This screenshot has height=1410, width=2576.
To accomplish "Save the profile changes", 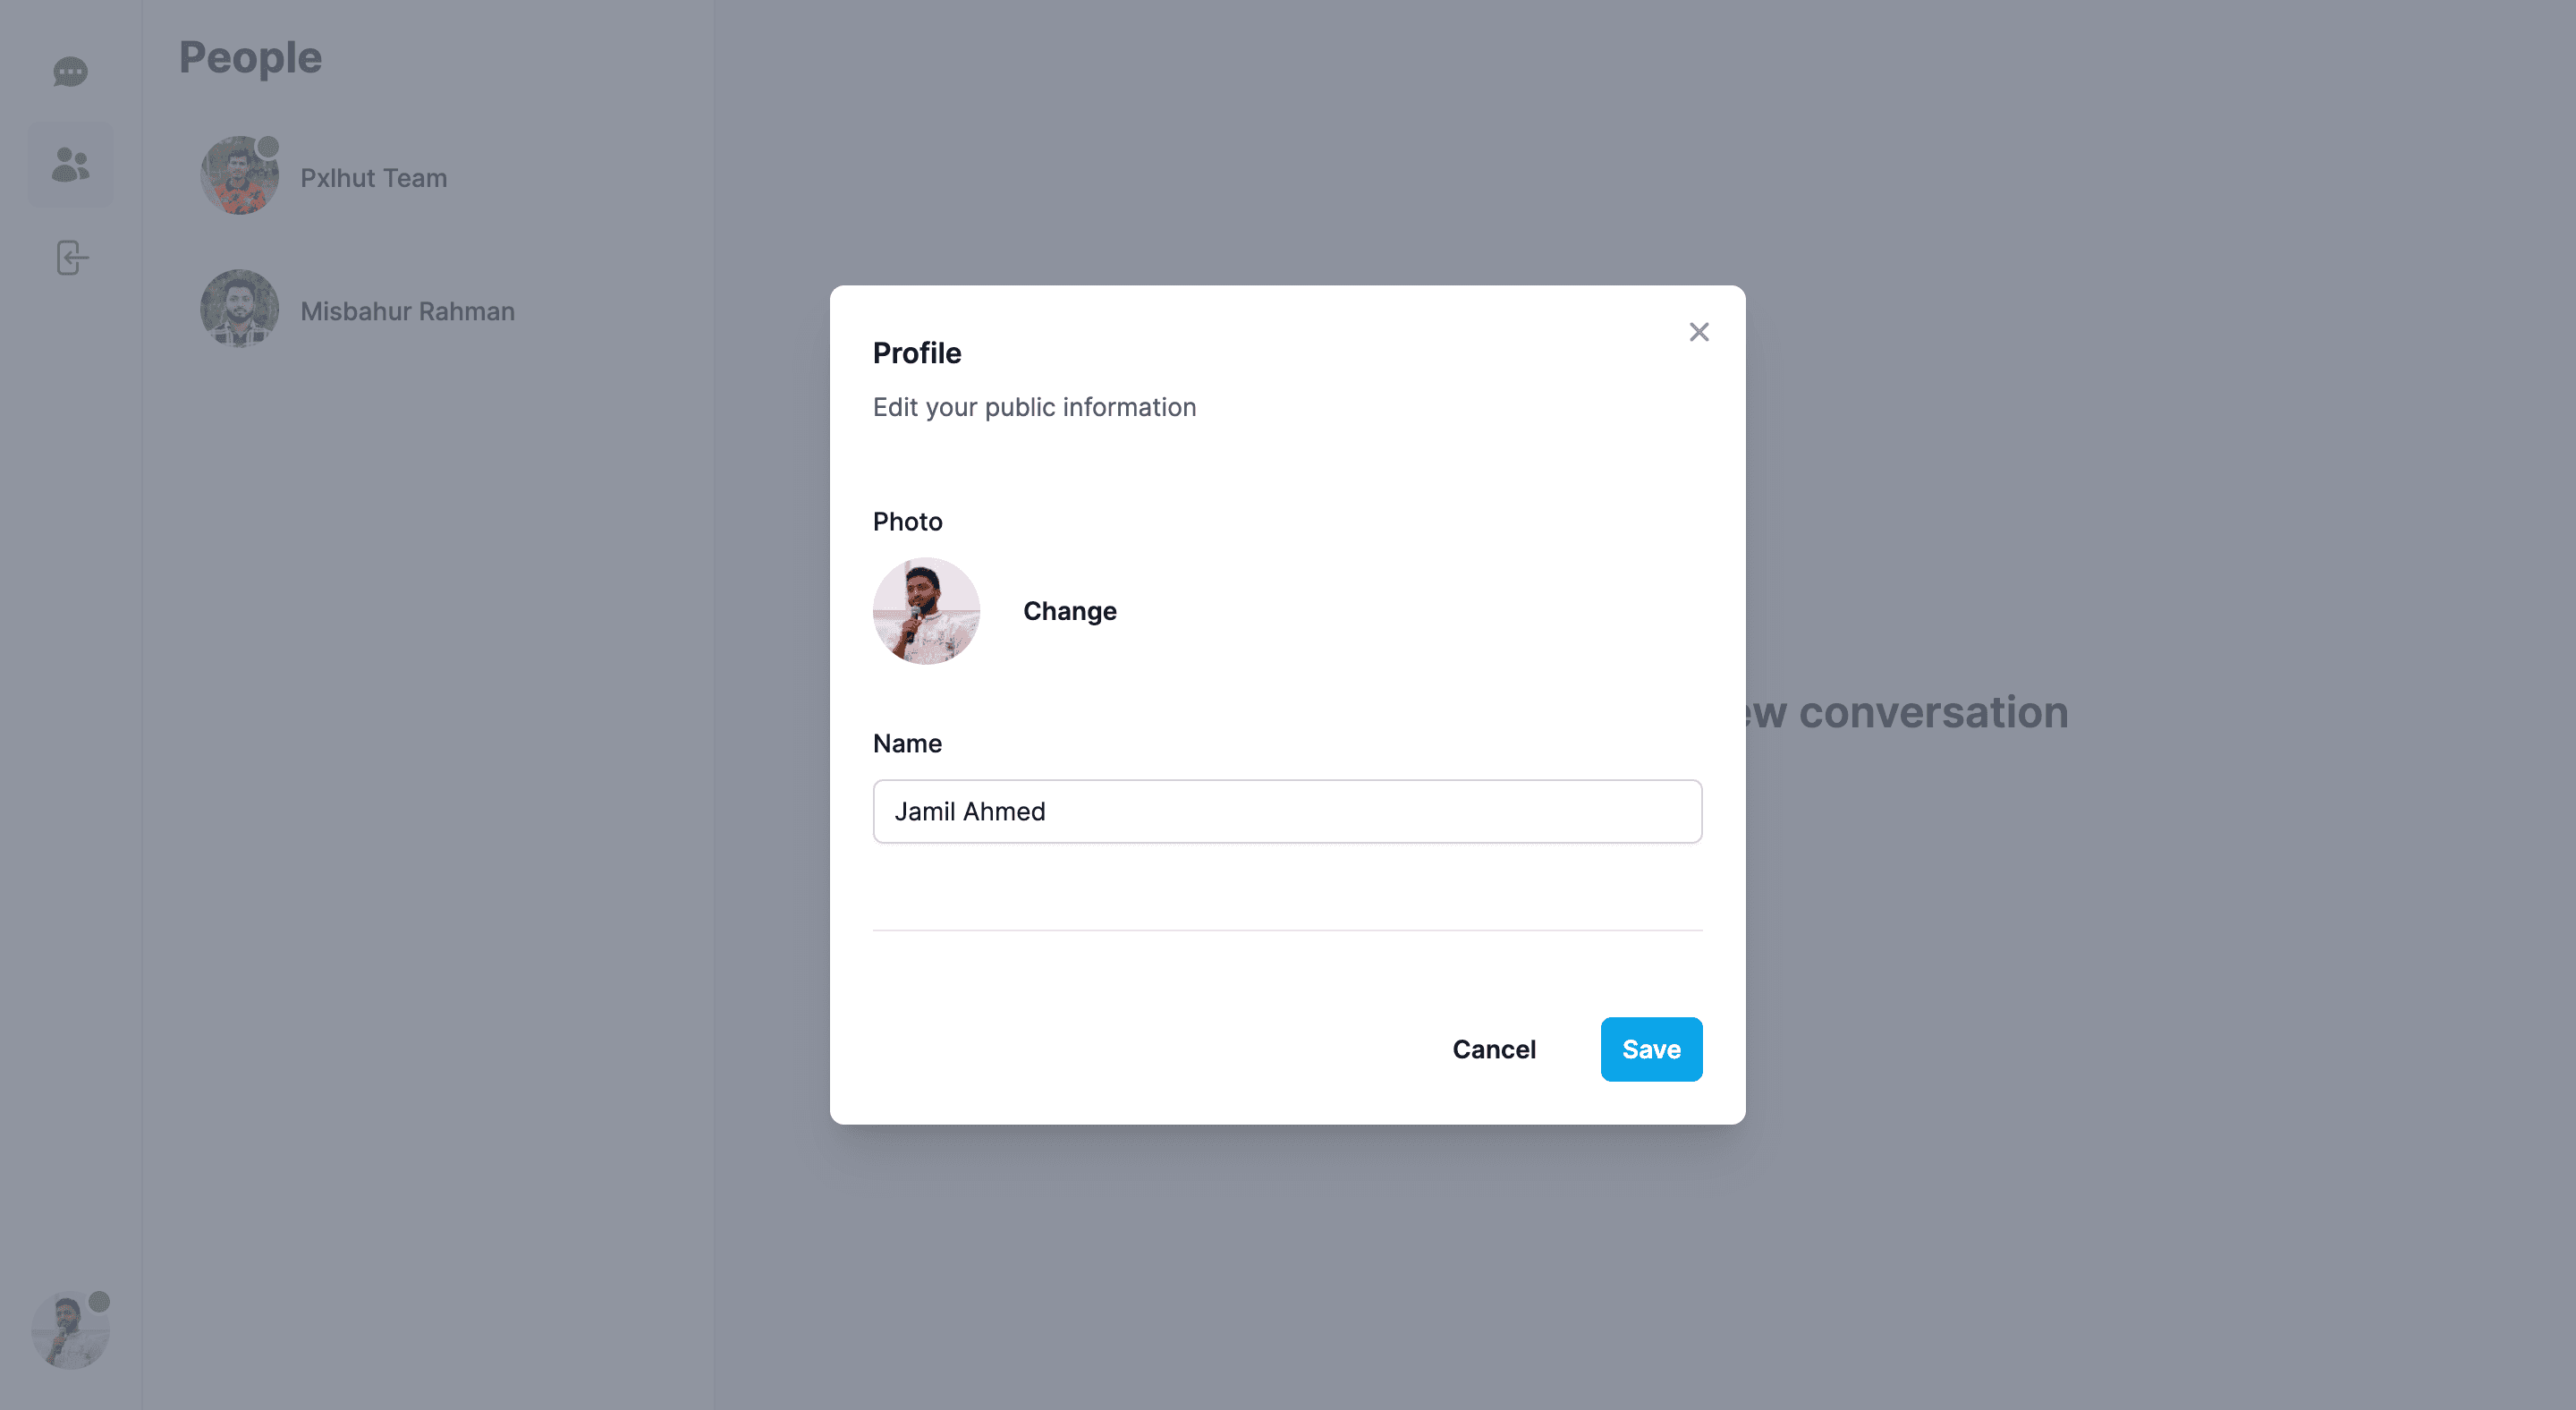I will (x=1651, y=1049).
